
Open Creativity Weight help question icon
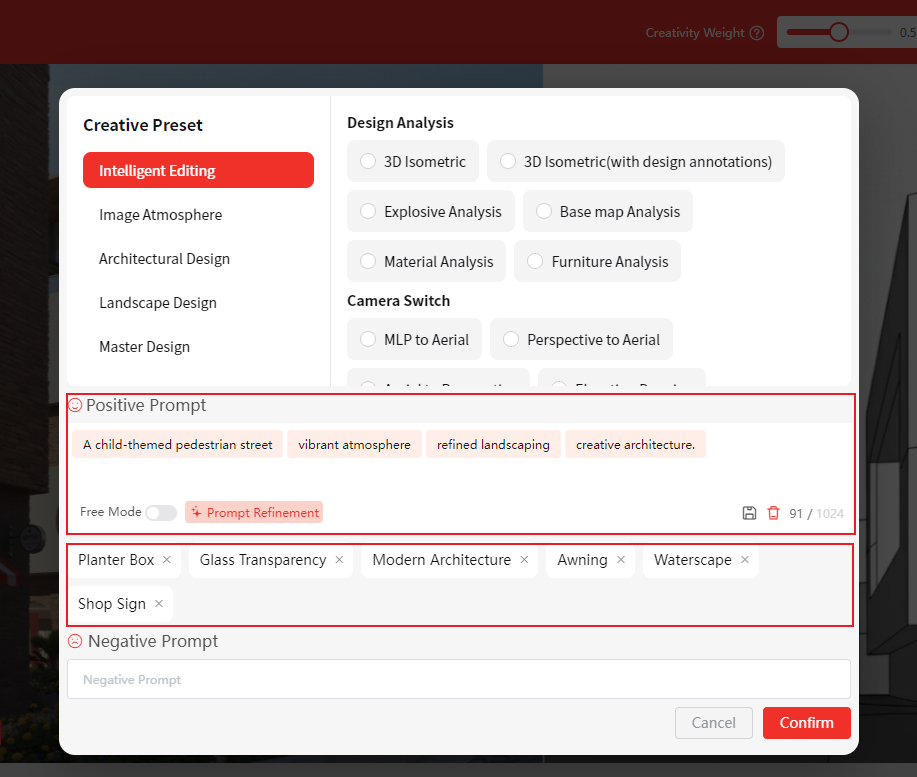[757, 33]
